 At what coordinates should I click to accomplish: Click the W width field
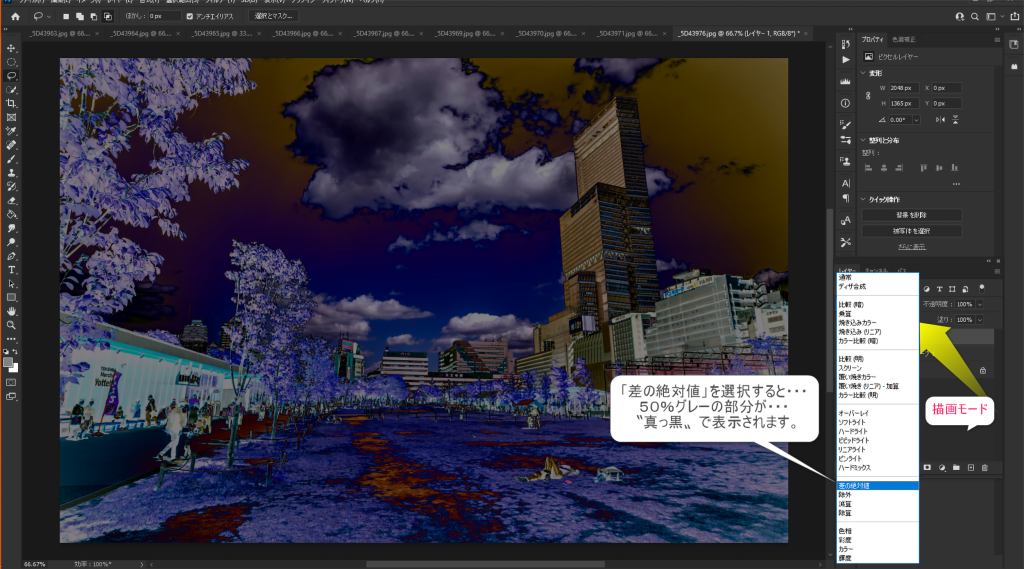[904, 88]
